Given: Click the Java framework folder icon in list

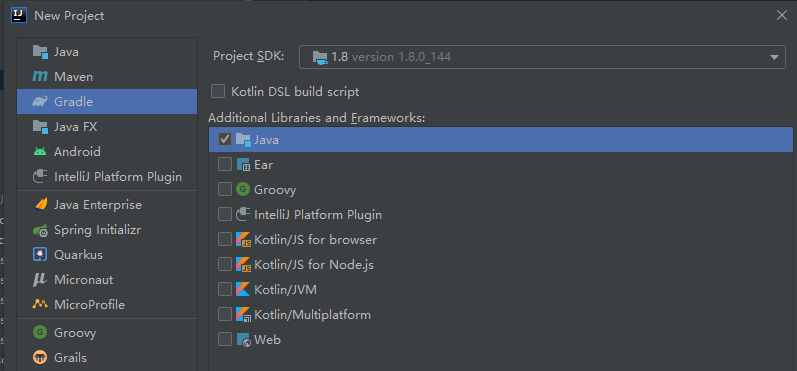Looking at the screenshot, I should click(x=243, y=140).
